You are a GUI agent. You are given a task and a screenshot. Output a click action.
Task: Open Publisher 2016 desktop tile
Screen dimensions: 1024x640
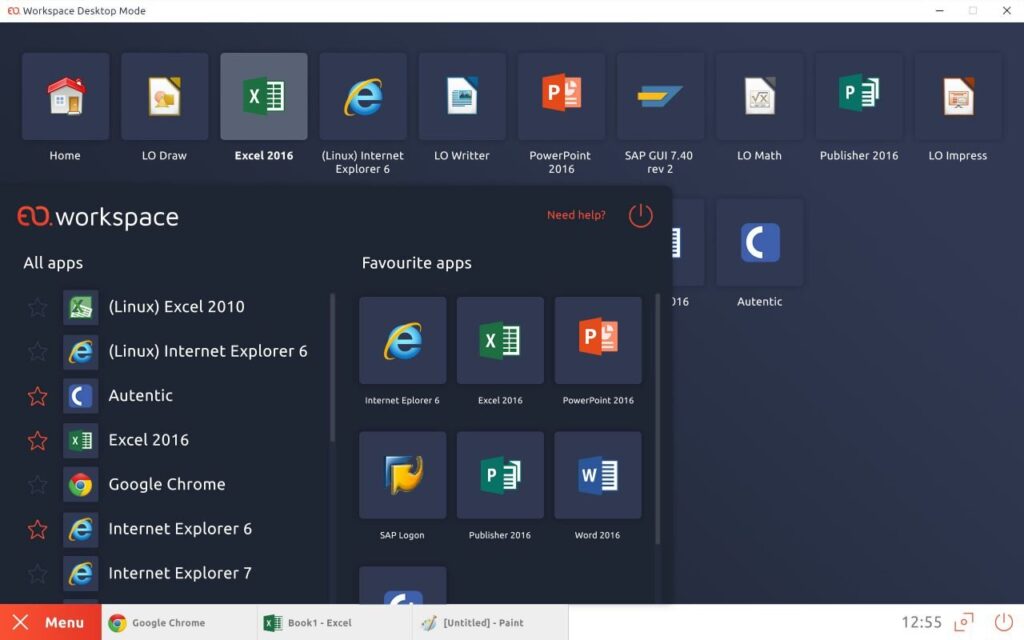pyautogui.click(x=859, y=96)
